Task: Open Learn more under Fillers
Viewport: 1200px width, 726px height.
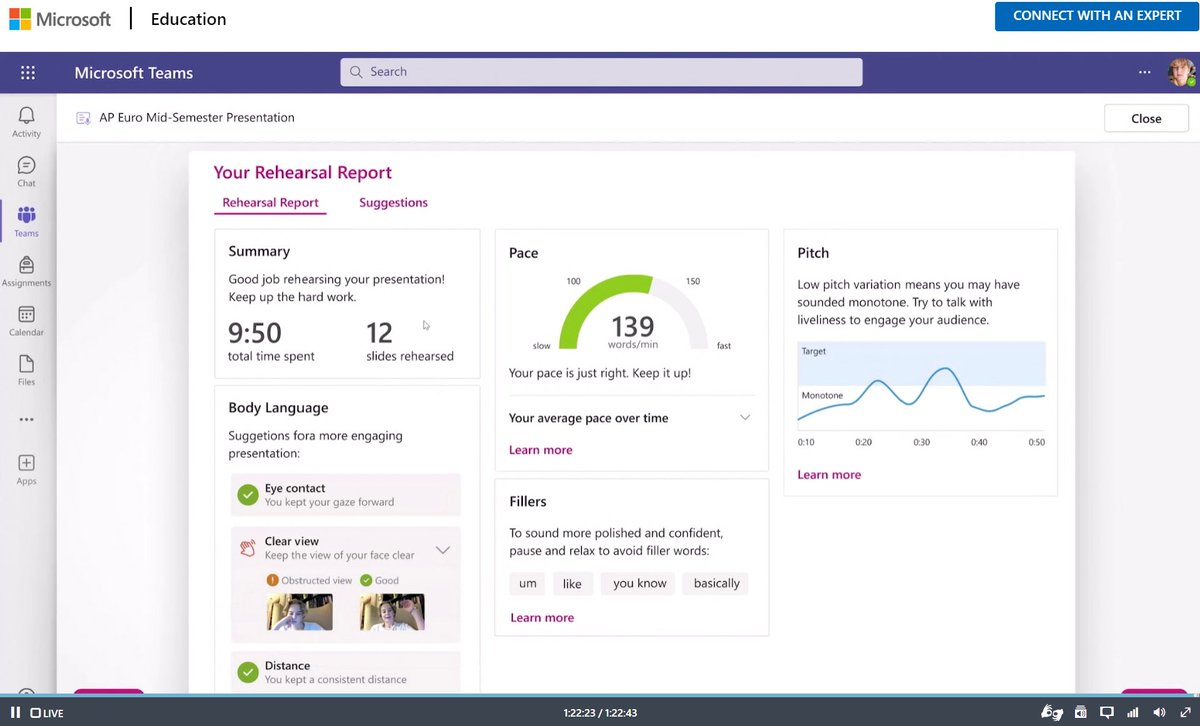Action: 542,618
